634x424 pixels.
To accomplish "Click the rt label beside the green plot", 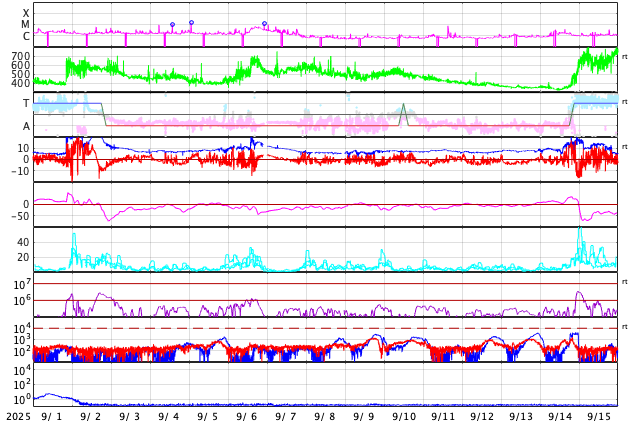I will [x=625, y=56].
